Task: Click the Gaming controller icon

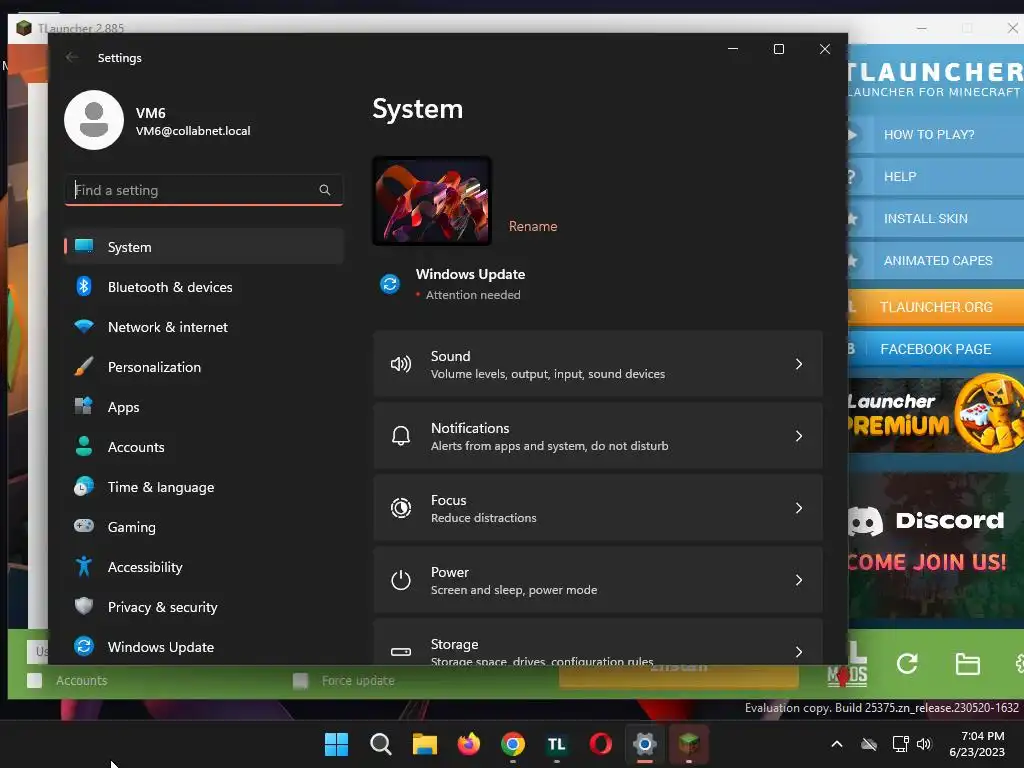Action: (x=84, y=526)
